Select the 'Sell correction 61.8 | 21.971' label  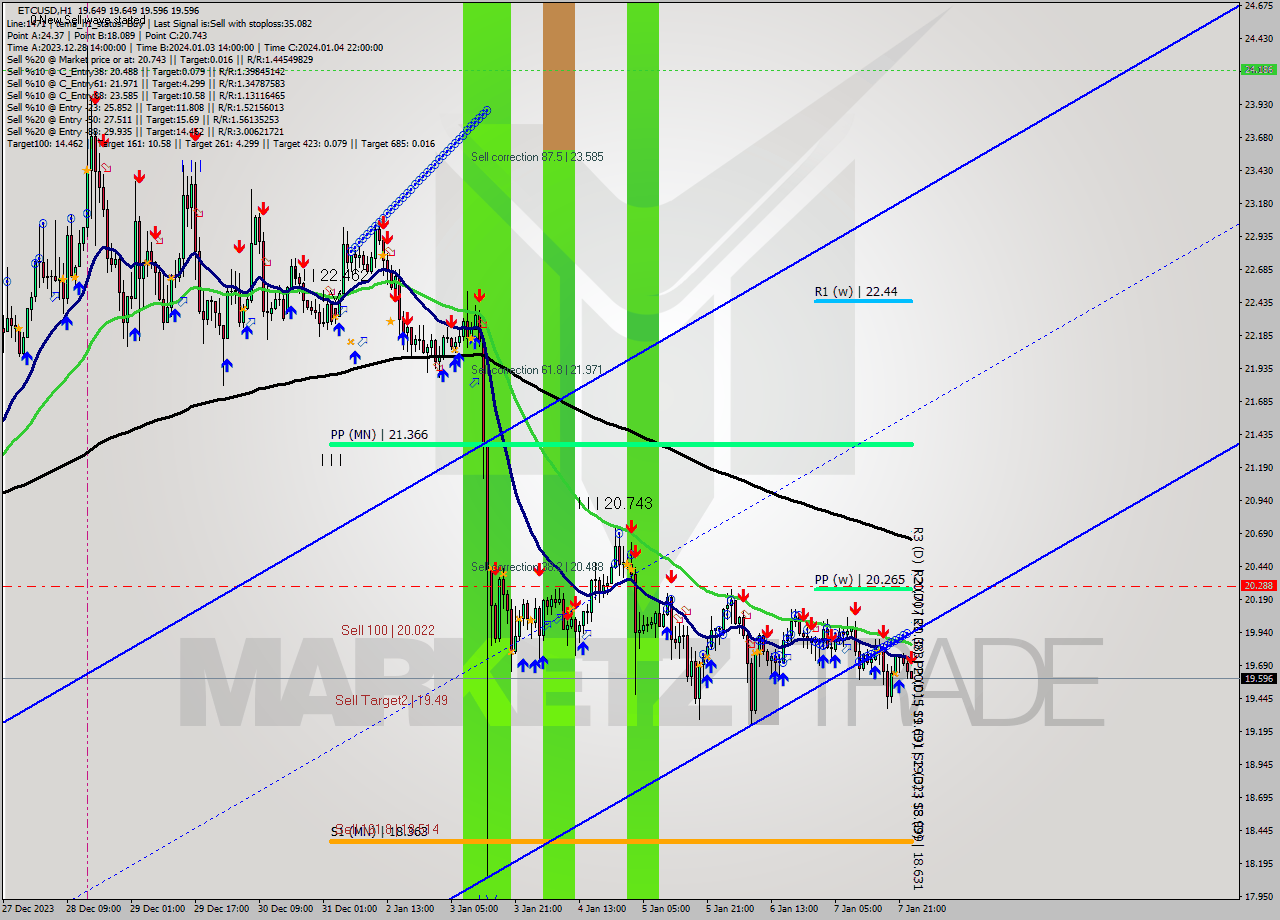(x=537, y=370)
